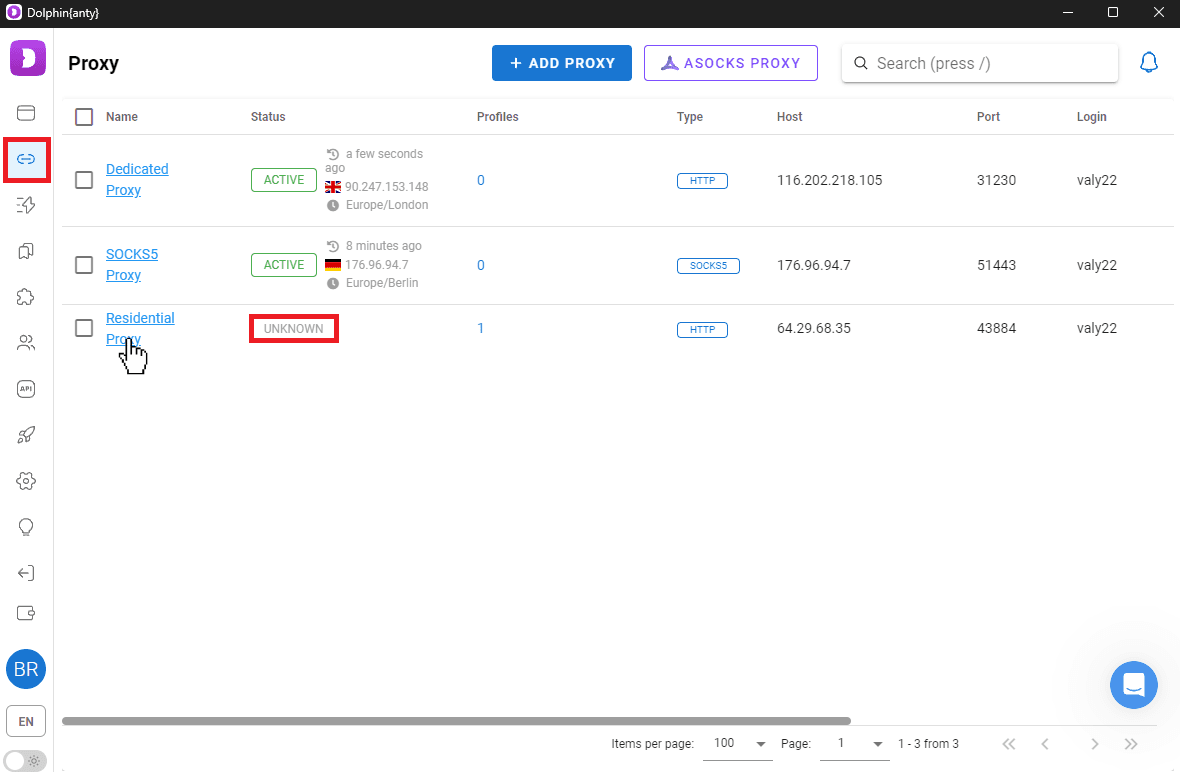1180x772 pixels.
Task: Open the Page number dropdown
Action: pyautogui.click(x=855, y=744)
